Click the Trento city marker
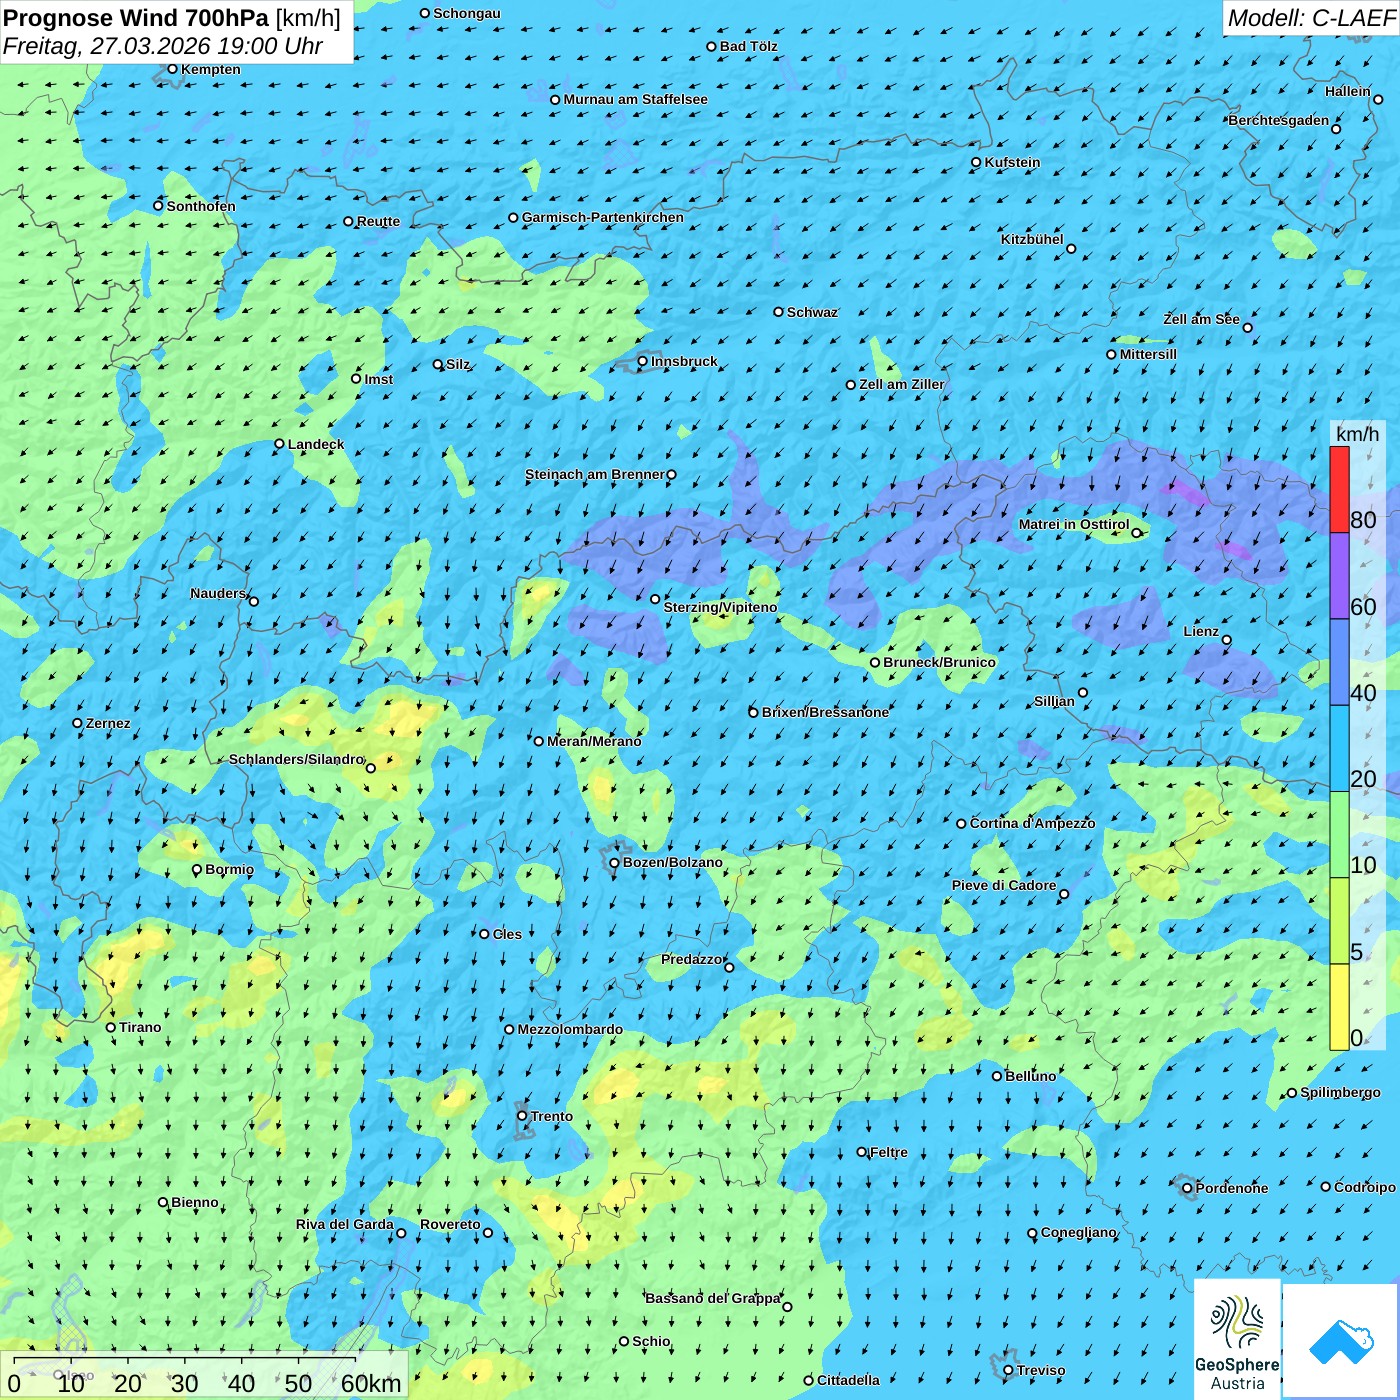This screenshot has width=1400, height=1400. (x=522, y=1116)
